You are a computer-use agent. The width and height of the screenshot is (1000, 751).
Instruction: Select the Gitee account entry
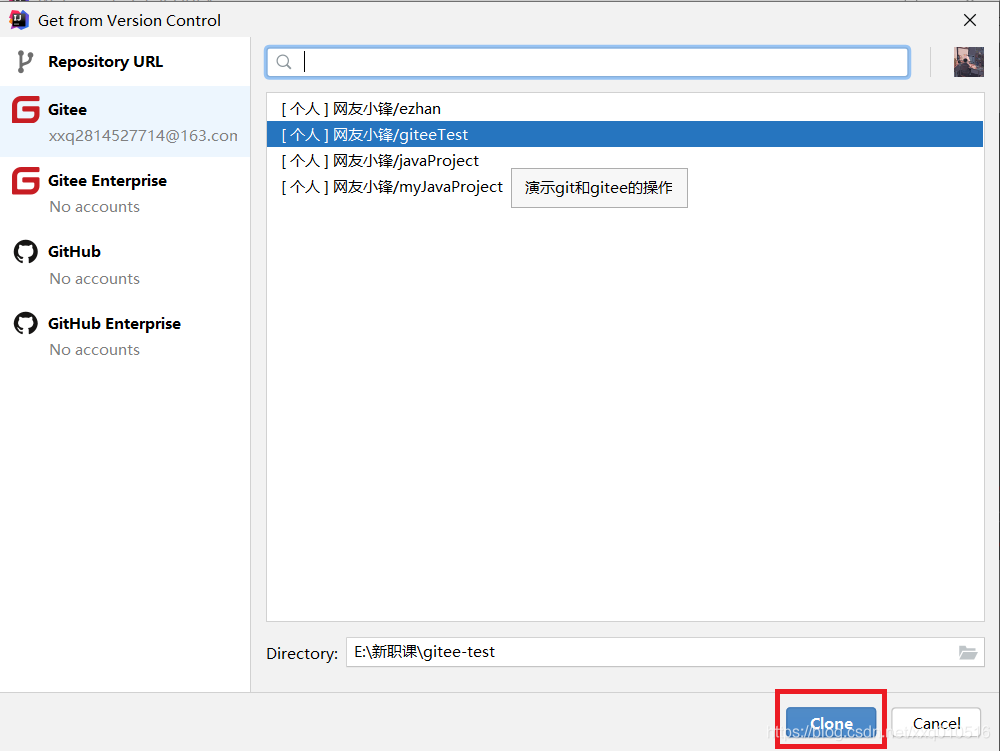coord(125,121)
